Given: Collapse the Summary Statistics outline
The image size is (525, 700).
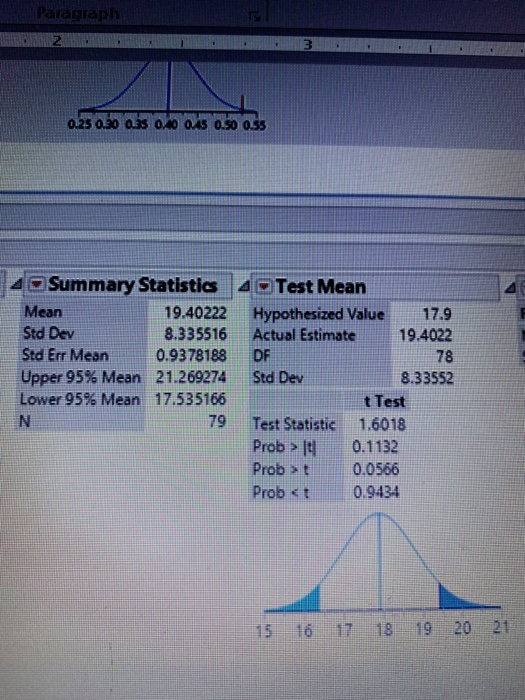Looking at the screenshot, I should click(17, 284).
